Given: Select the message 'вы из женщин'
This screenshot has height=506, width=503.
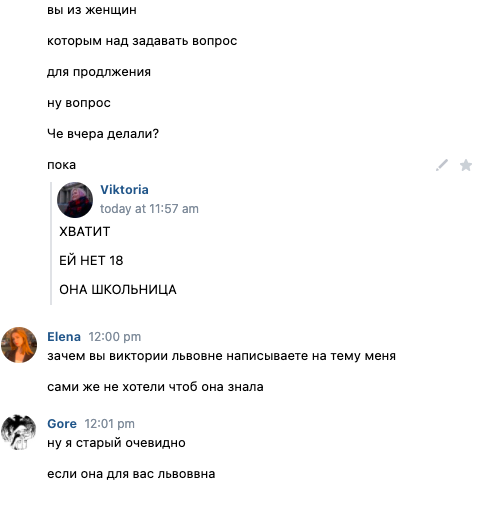Looking at the screenshot, I should [x=92, y=10].
